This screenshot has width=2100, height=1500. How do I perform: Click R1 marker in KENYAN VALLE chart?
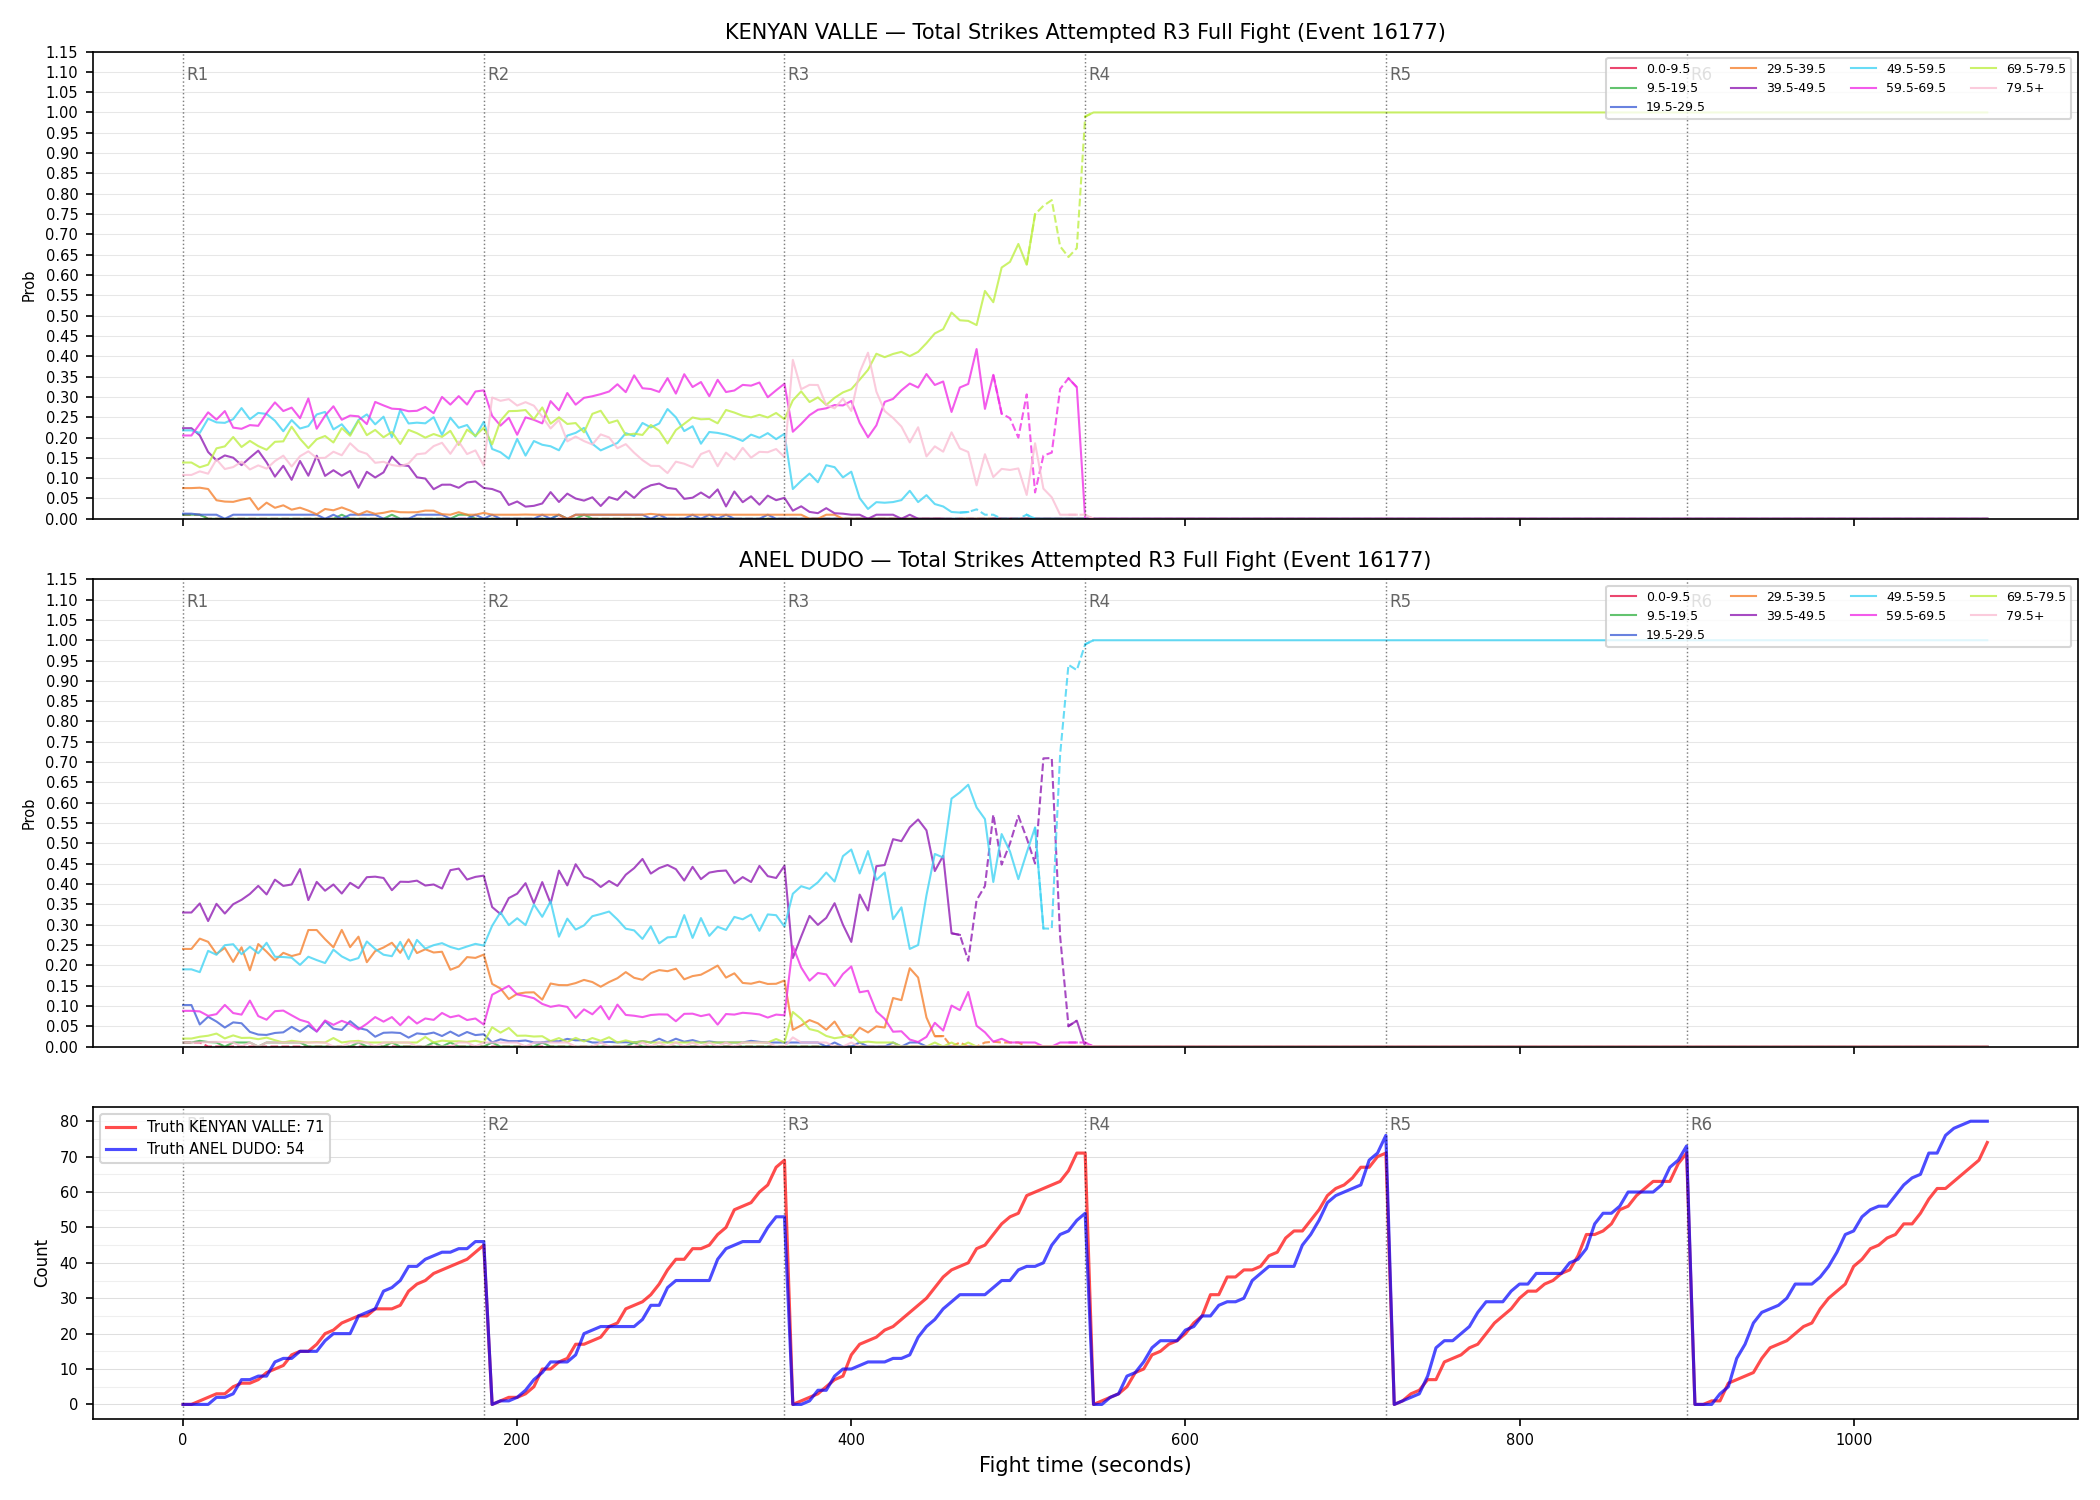pyautogui.click(x=197, y=74)
